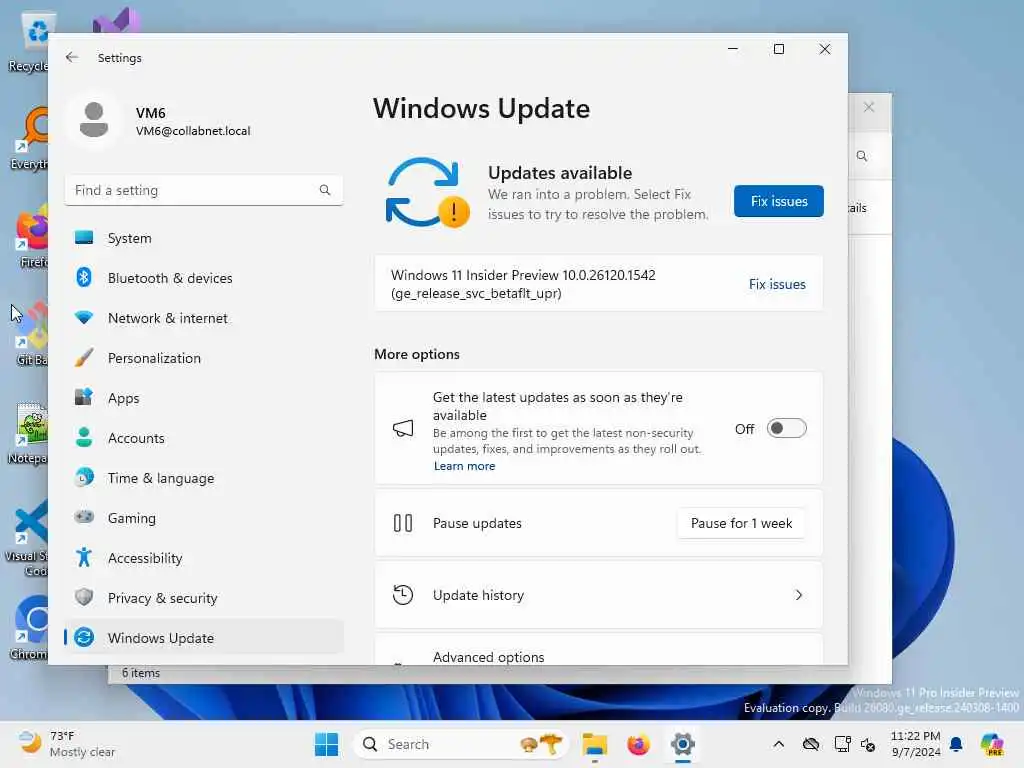Click the System icon in sidebar
The width and height of the screenshot is (1024, 768).
tap(84, 238)
